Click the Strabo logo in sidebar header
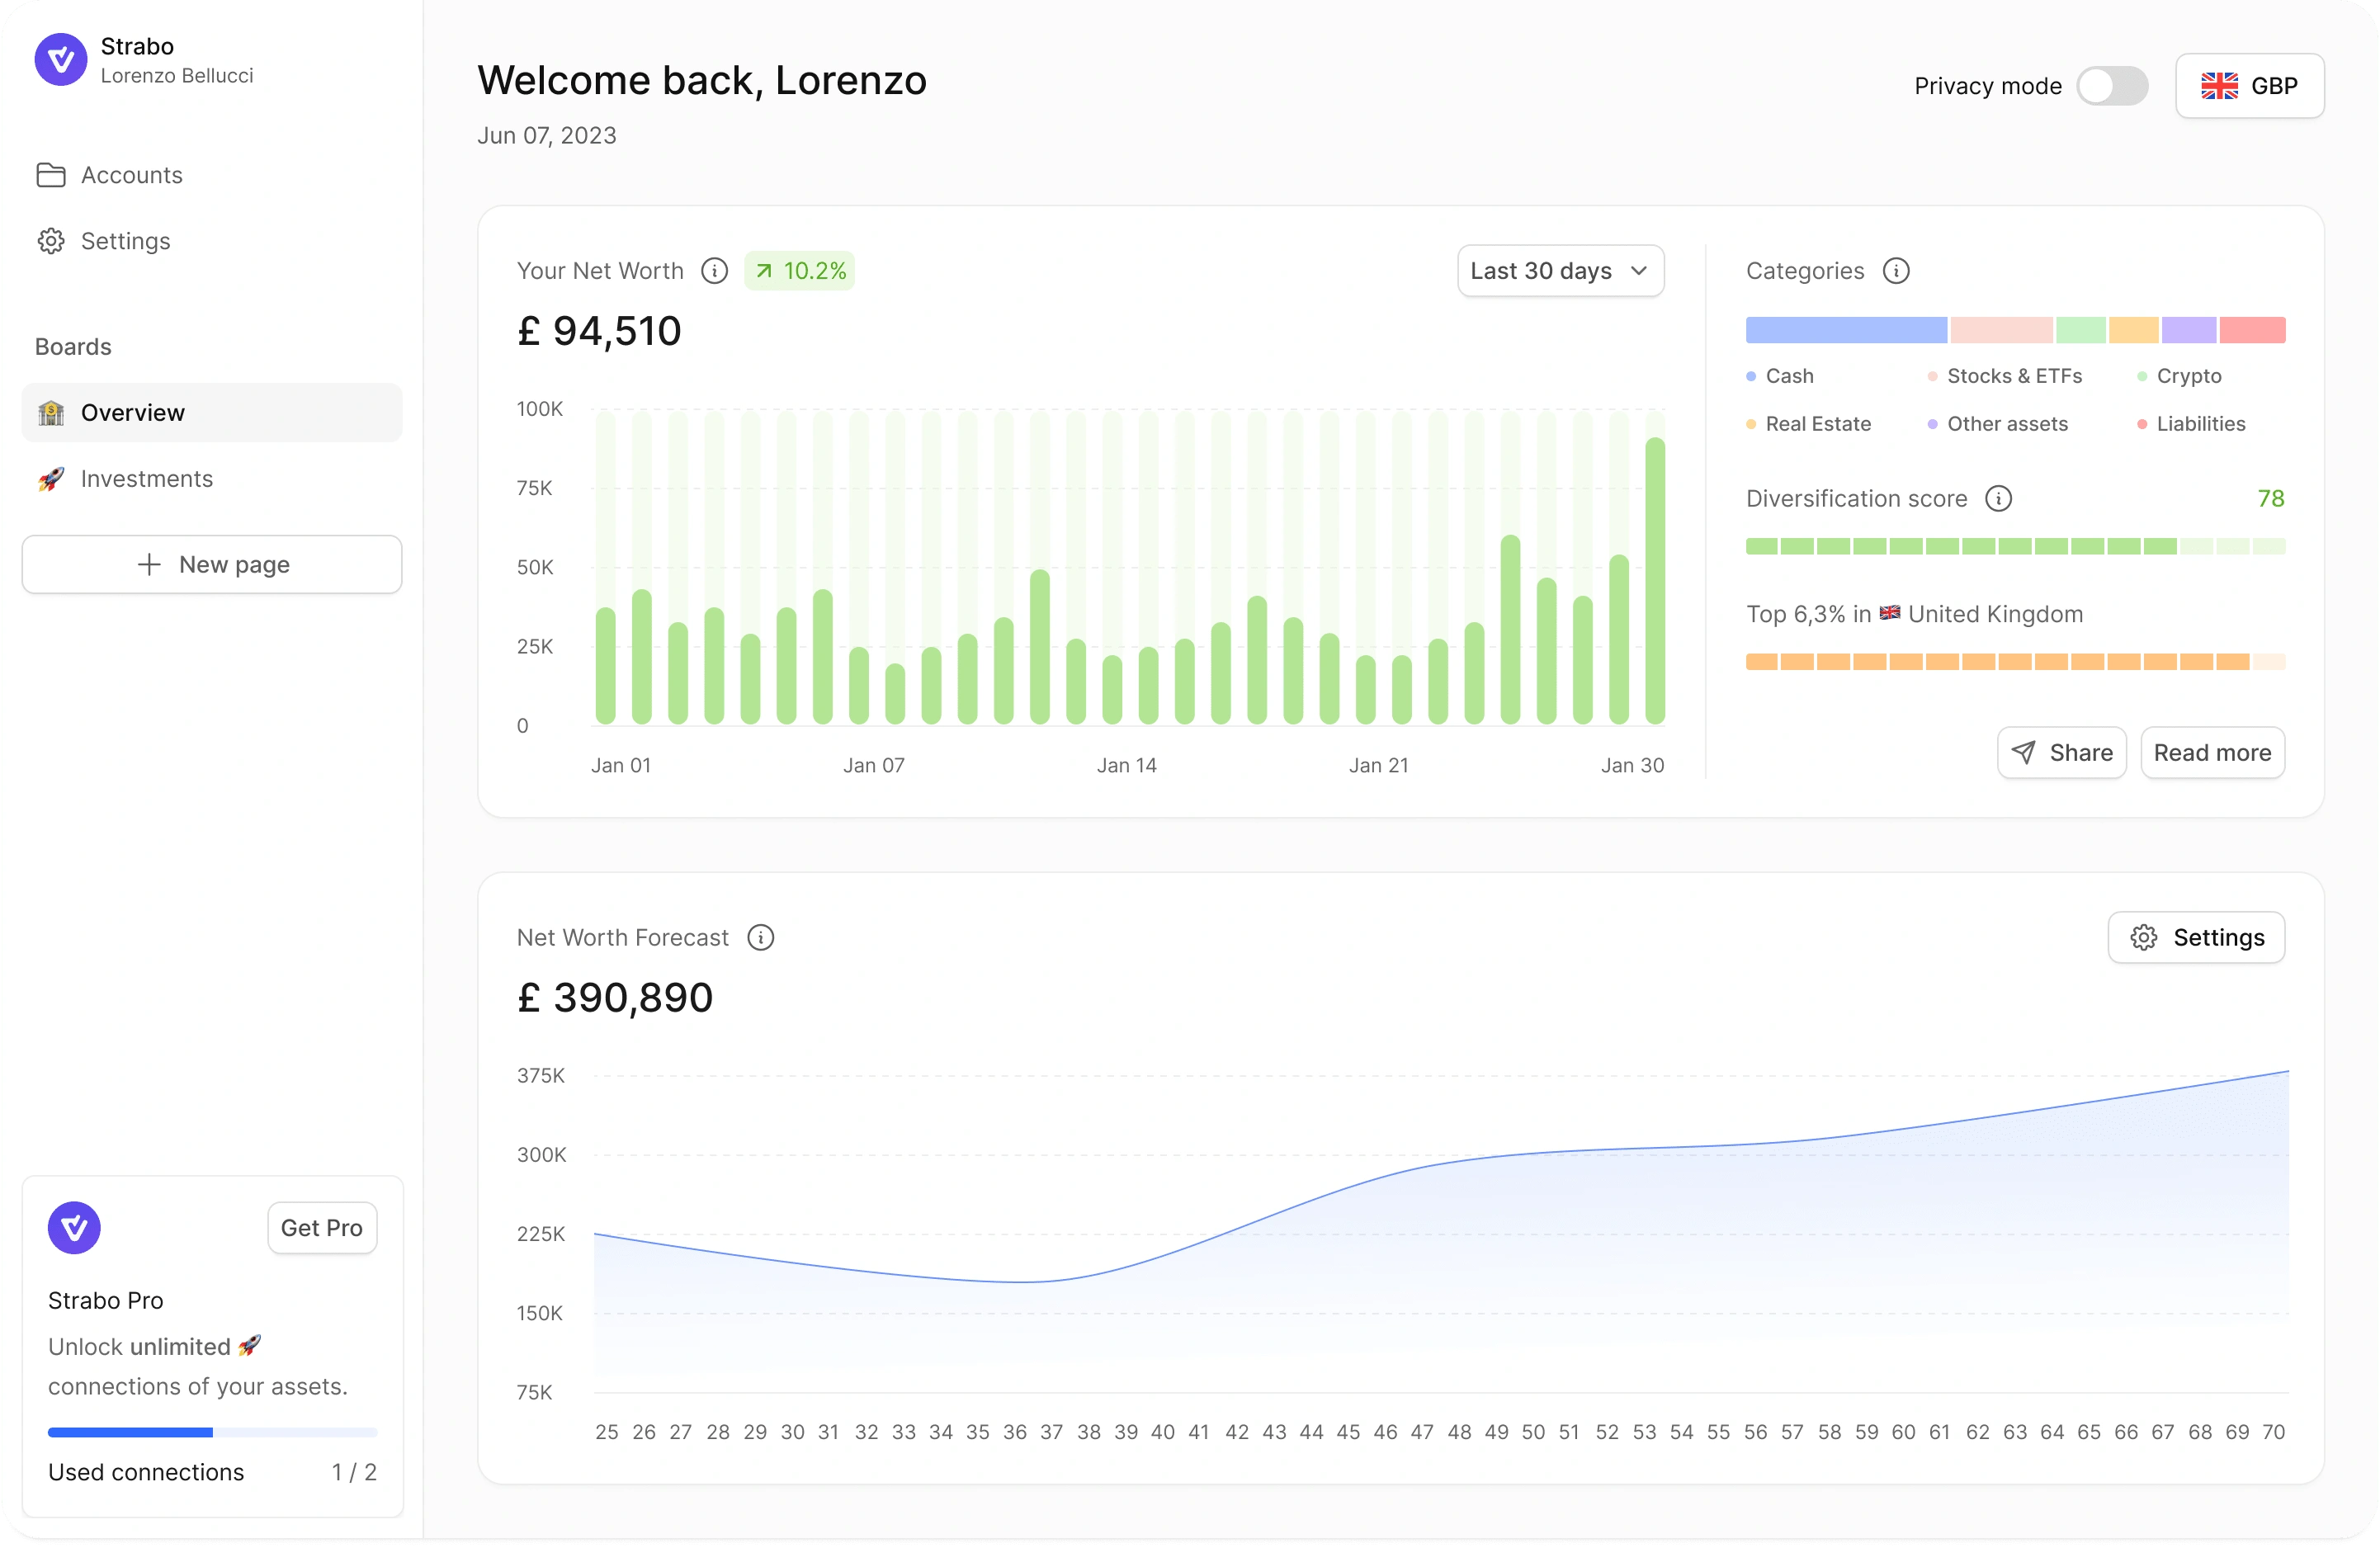This screenshot has width=2380, height=1548. (61, 60)
